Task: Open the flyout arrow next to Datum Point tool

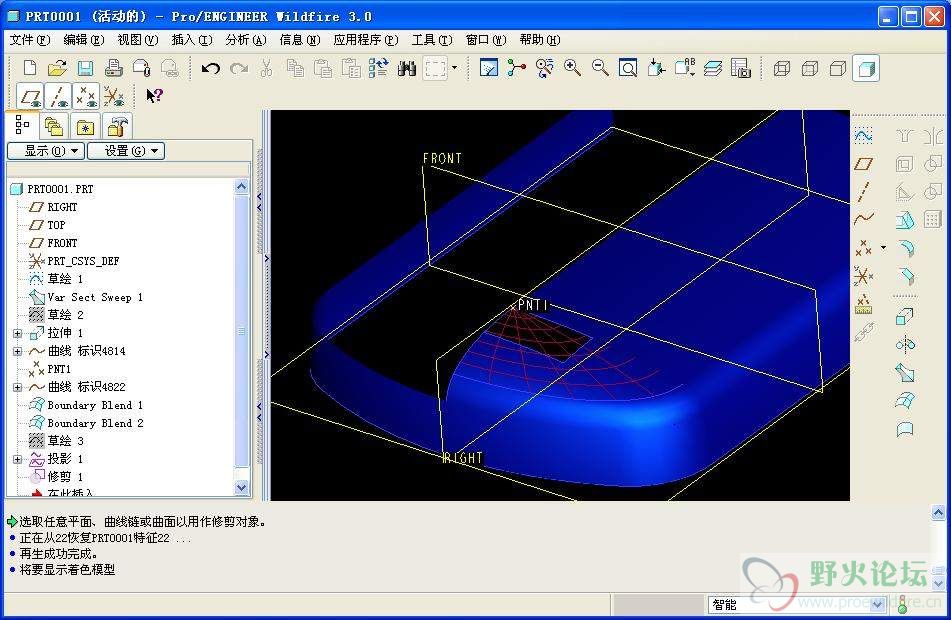Action: click(x=883, y=248)
